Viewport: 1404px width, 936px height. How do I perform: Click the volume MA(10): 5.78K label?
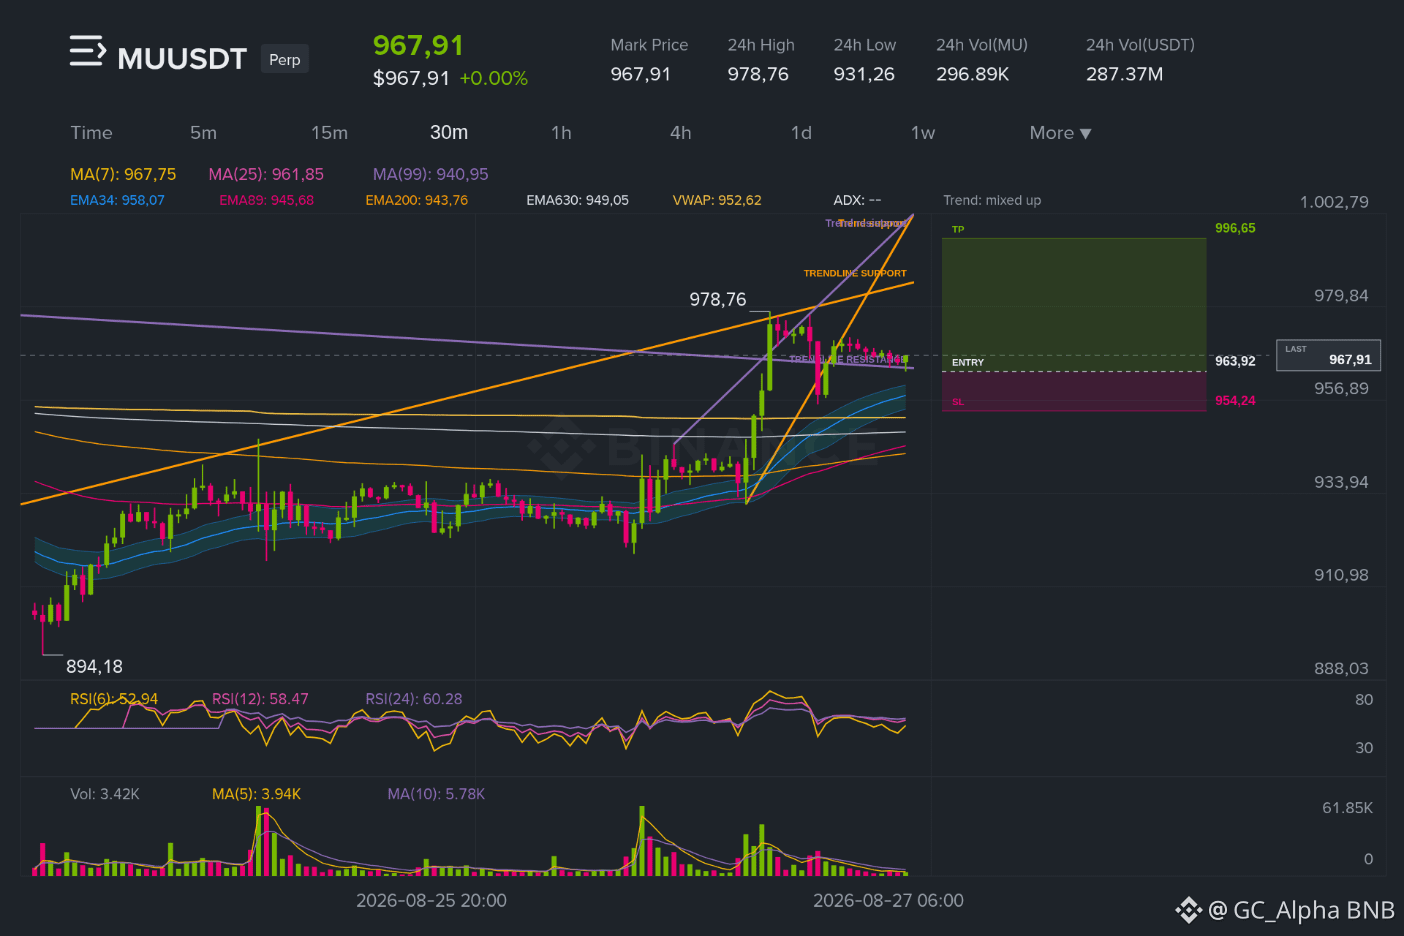tap(436, 794)
